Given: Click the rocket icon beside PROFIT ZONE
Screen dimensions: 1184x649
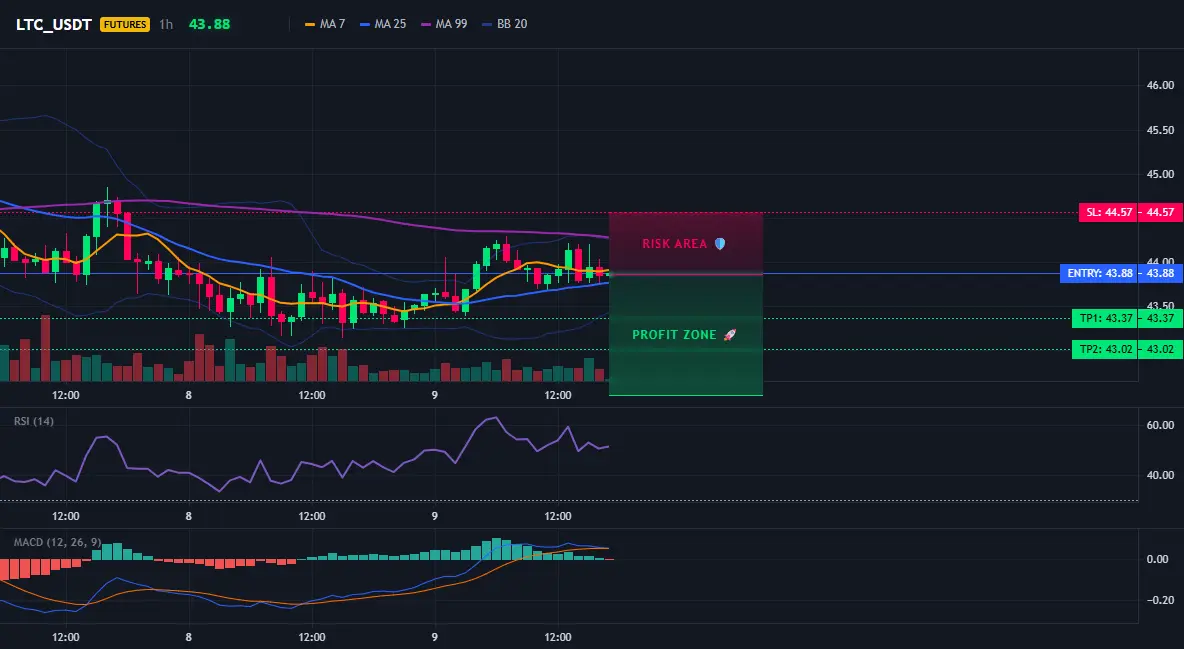Looking at the screenshot, I should click(729, 335).
